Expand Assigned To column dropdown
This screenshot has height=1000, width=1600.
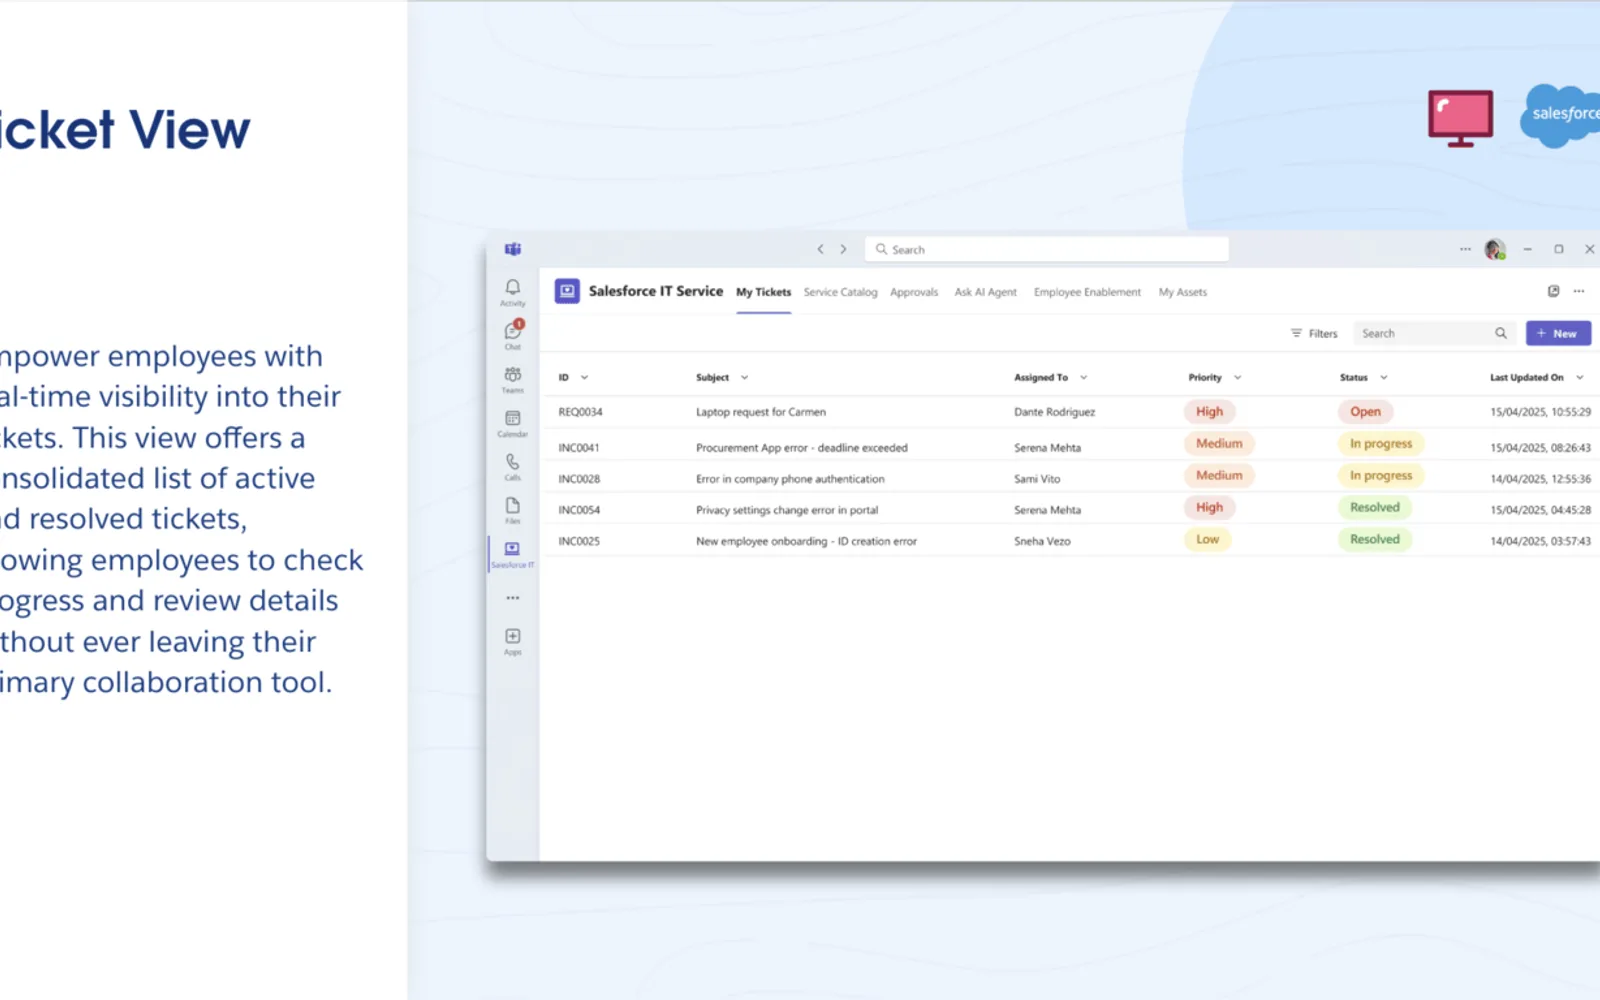click(x=1083, y=377)
